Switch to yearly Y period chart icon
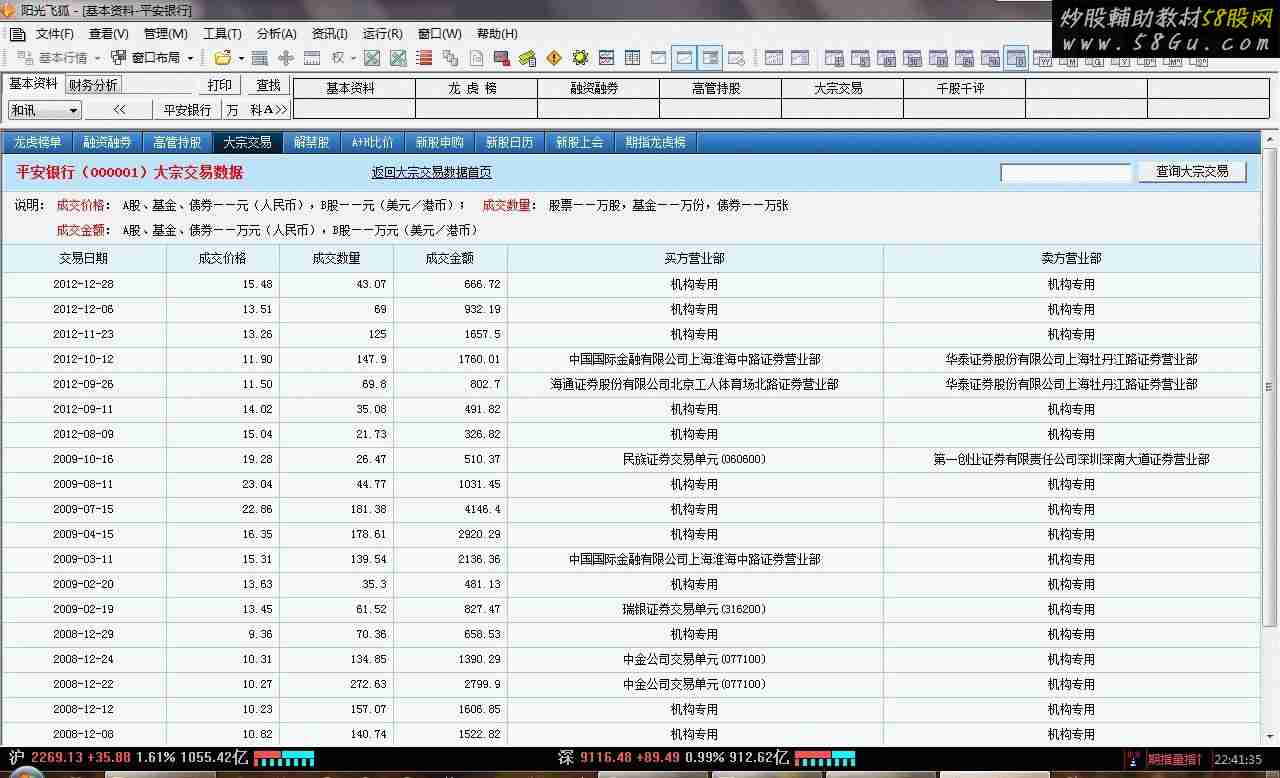Screen dimensions: 1280x778 pos(1121,61)
